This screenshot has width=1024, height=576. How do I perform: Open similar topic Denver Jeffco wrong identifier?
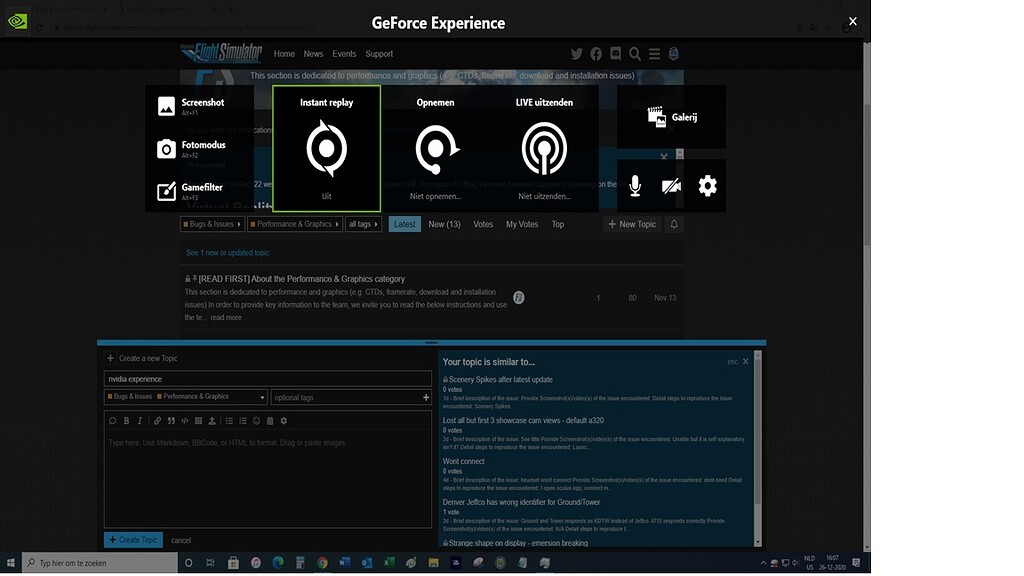[521, 502]
